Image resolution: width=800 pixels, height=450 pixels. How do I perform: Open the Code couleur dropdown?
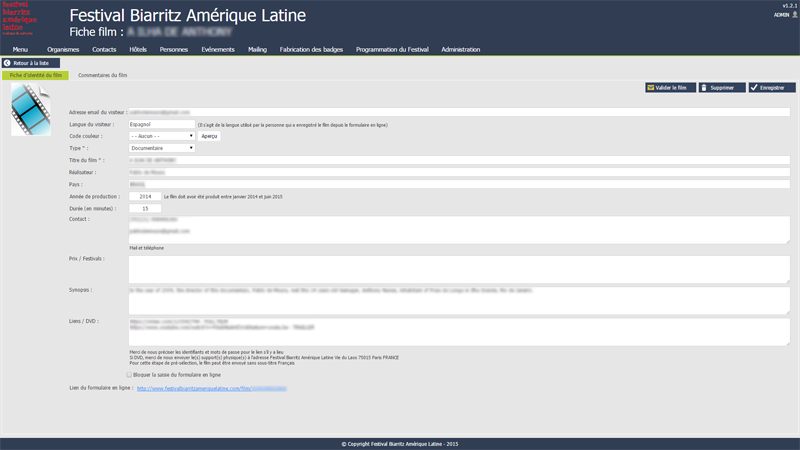162,136
